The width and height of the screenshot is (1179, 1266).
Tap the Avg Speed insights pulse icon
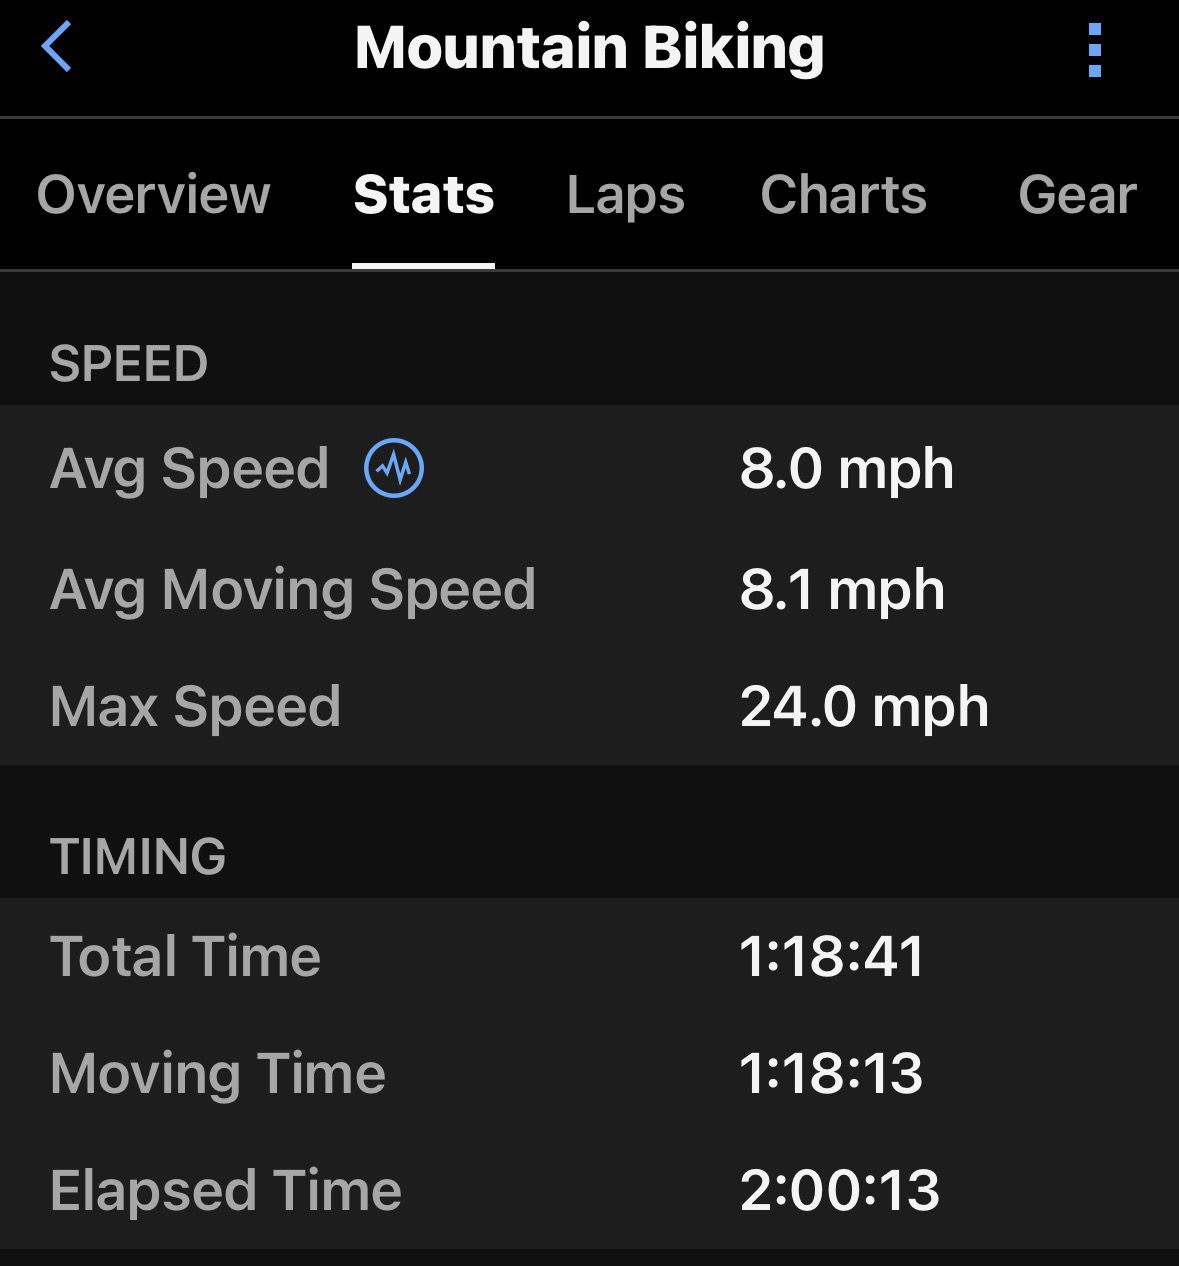(x=394, y=468)
